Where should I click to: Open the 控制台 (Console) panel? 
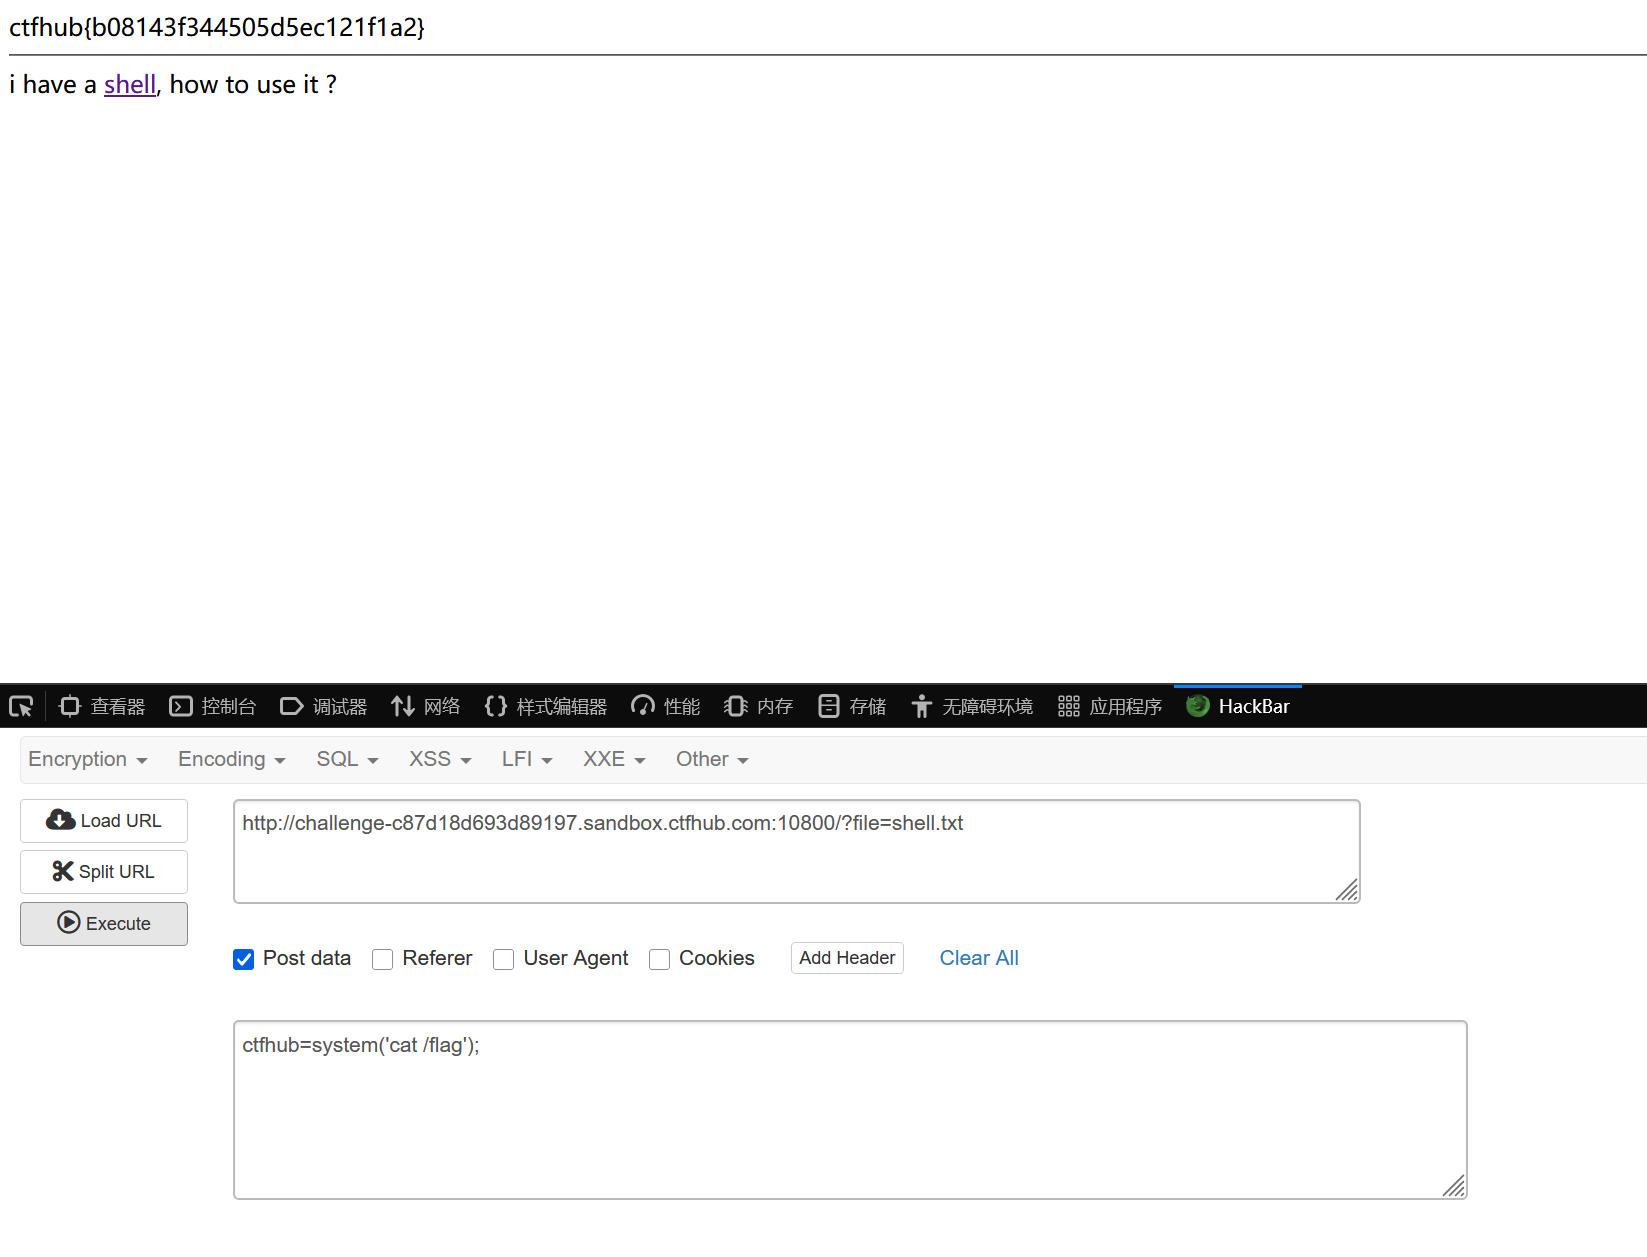tap(212, 706)
